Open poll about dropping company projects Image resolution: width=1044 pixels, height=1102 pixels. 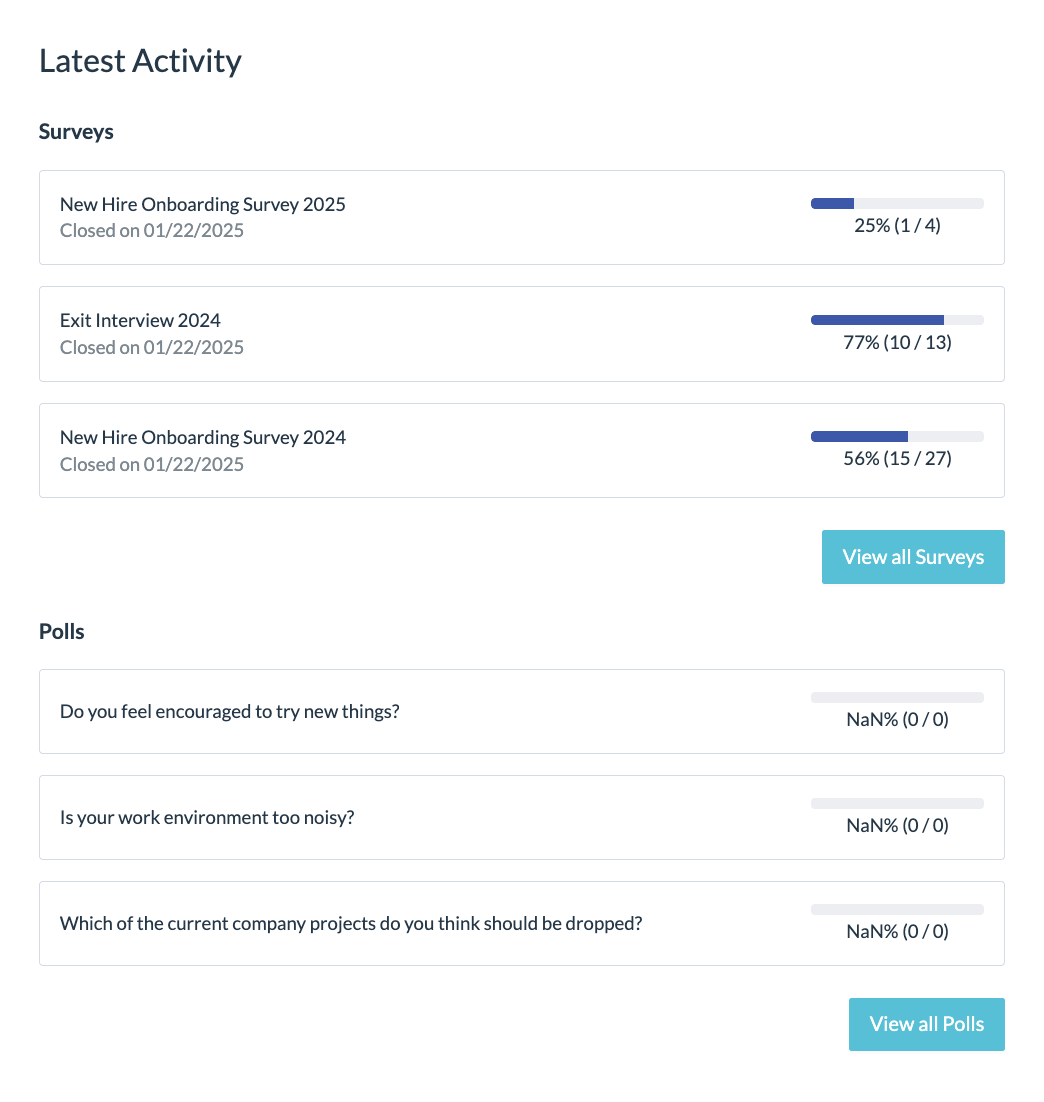(522, 923)
